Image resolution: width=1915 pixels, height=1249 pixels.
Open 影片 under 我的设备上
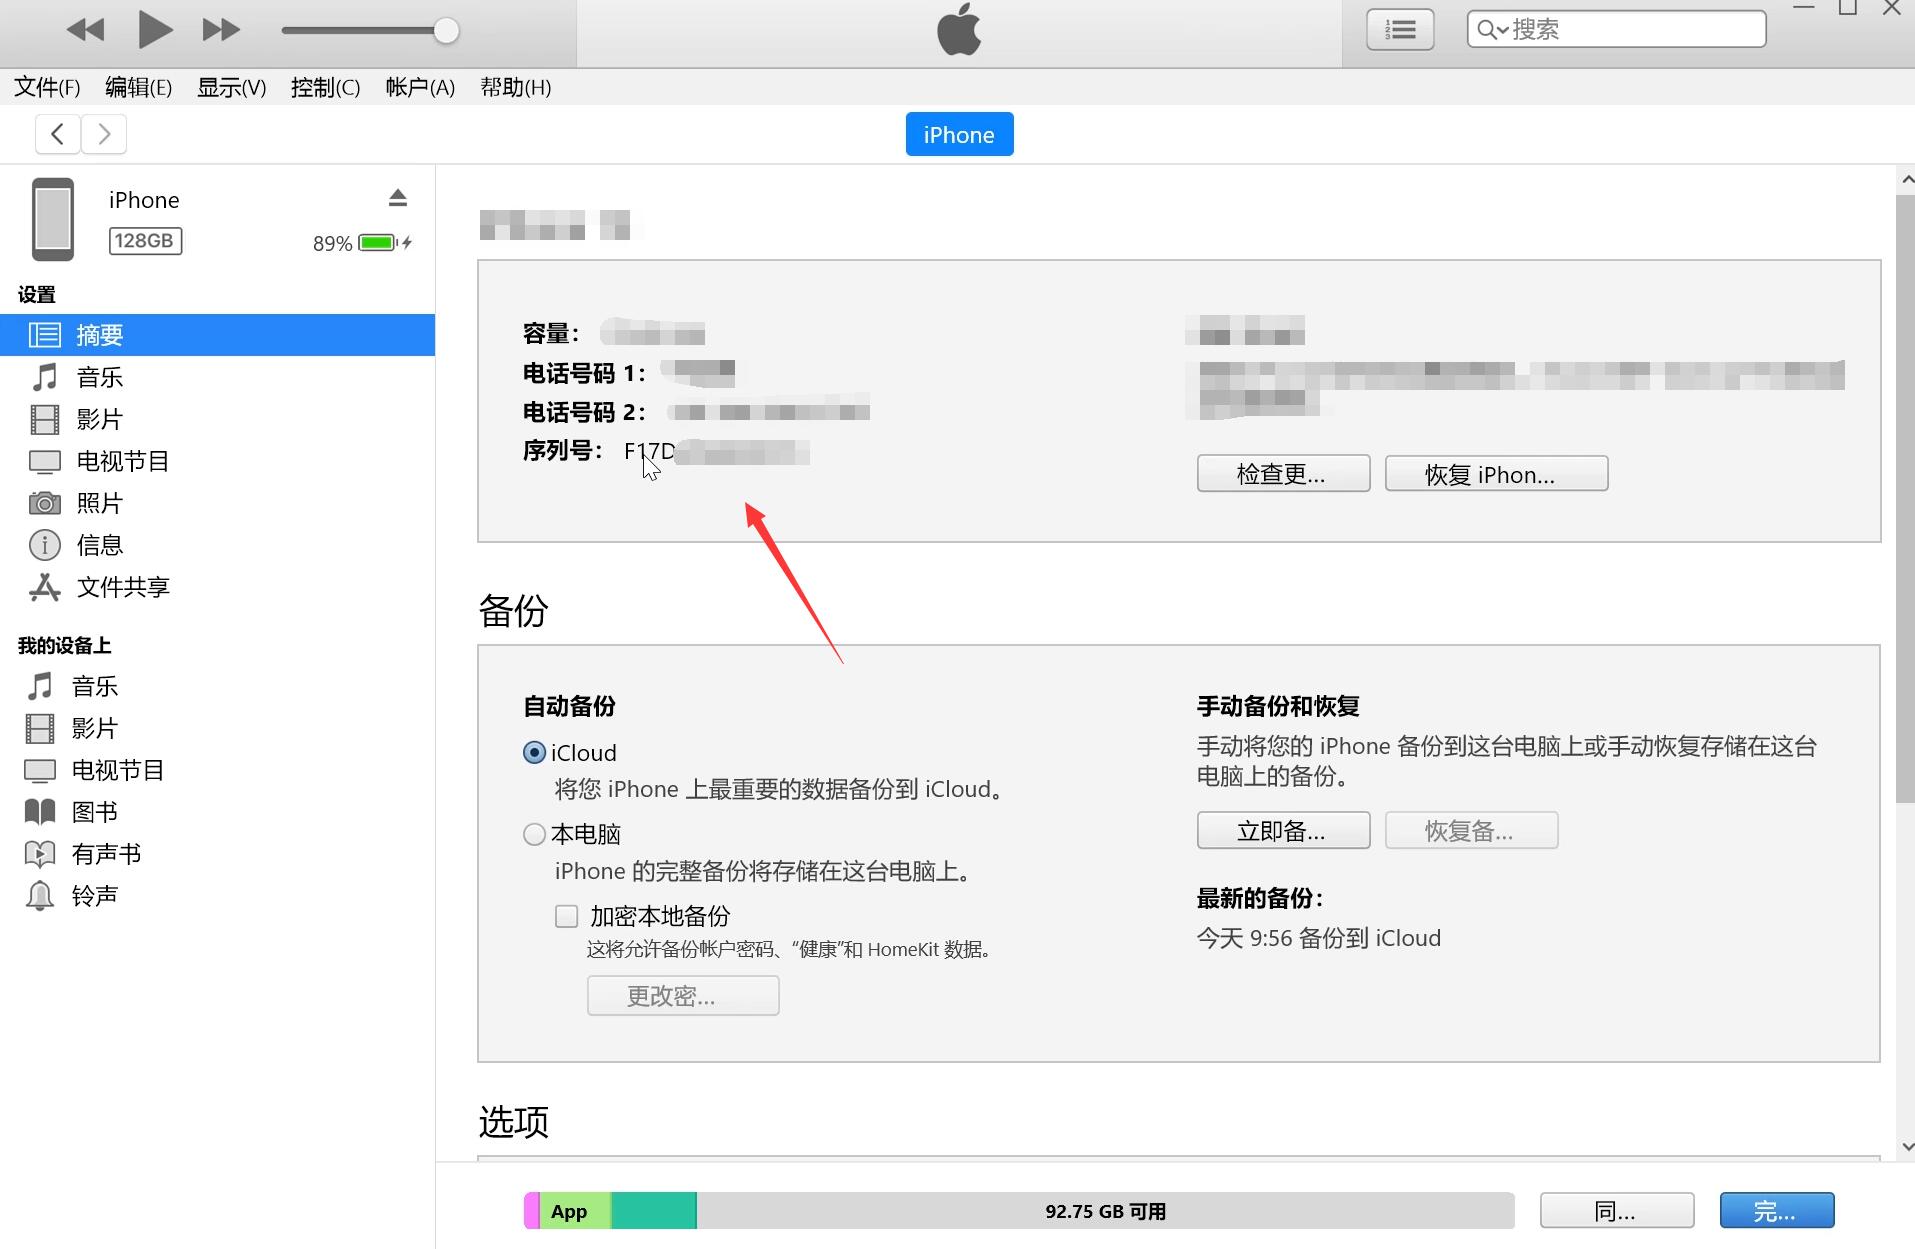tap(217, 728)
